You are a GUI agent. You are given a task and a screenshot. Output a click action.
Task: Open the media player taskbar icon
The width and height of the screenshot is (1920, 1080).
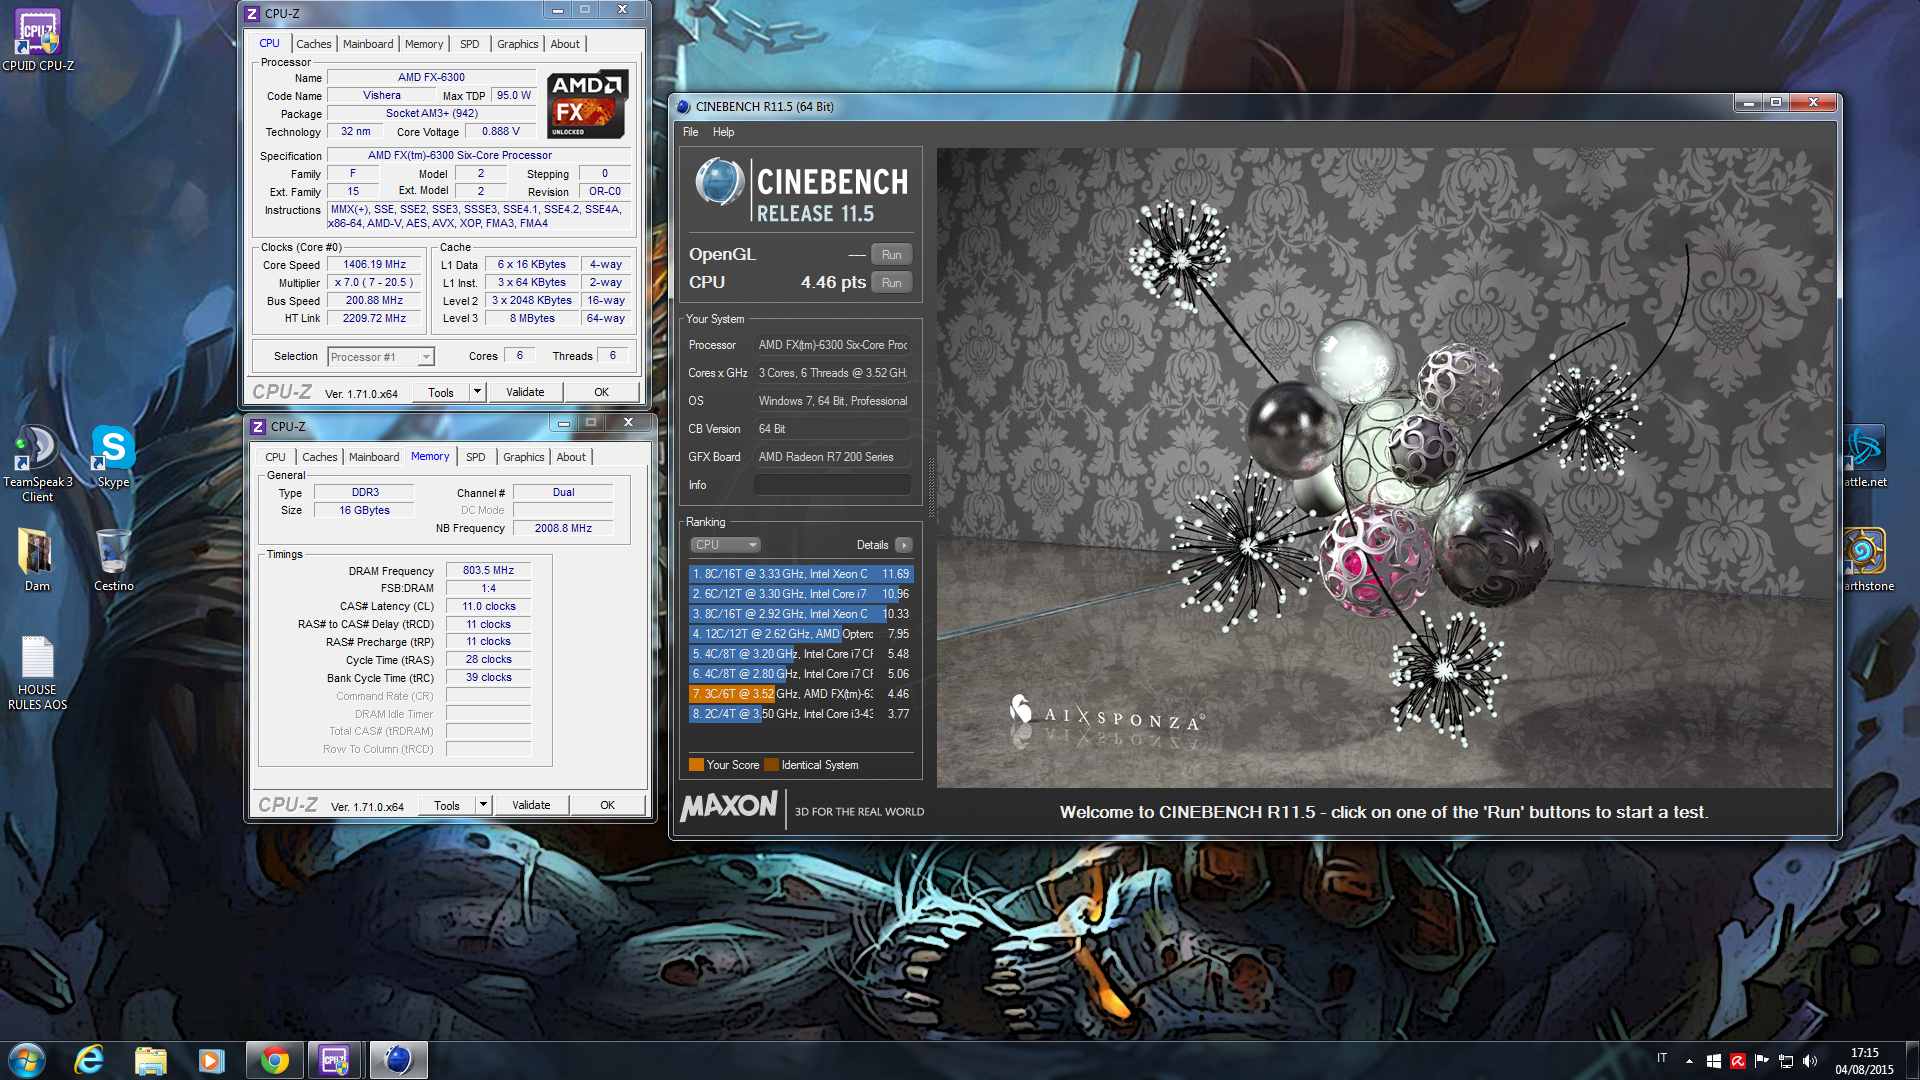pyautogui.click(x=211, y=1060)
